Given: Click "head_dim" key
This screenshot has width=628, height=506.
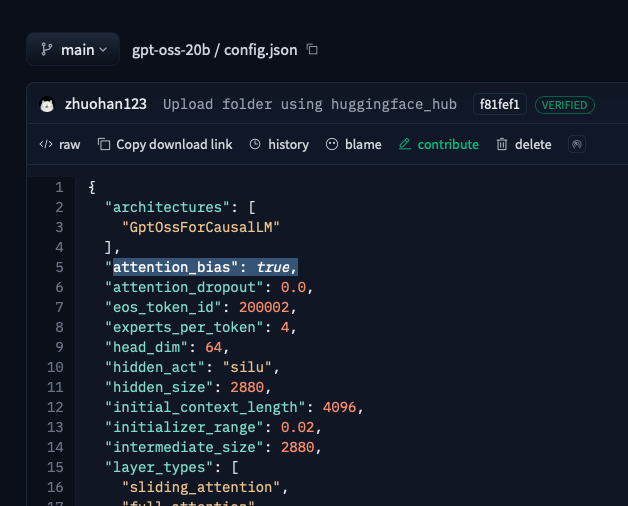Looking at the screenshot, I should click(x=146, y=347).
